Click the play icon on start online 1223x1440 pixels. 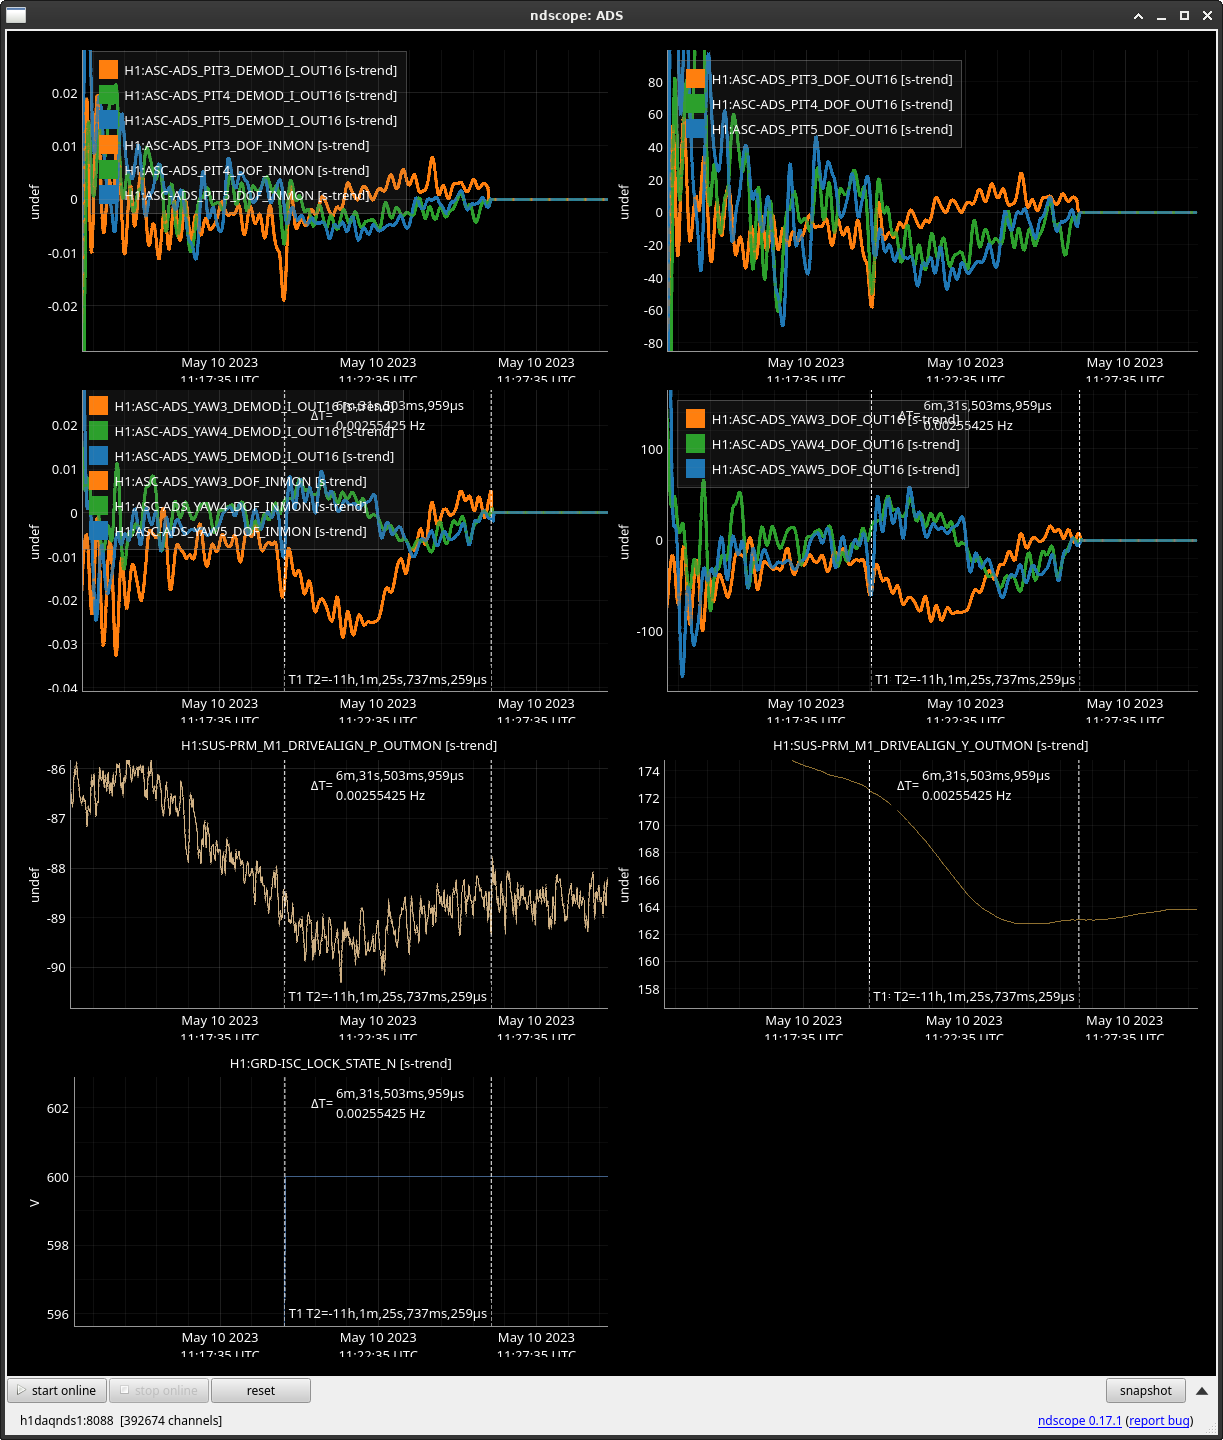[x=21, y=1390]
